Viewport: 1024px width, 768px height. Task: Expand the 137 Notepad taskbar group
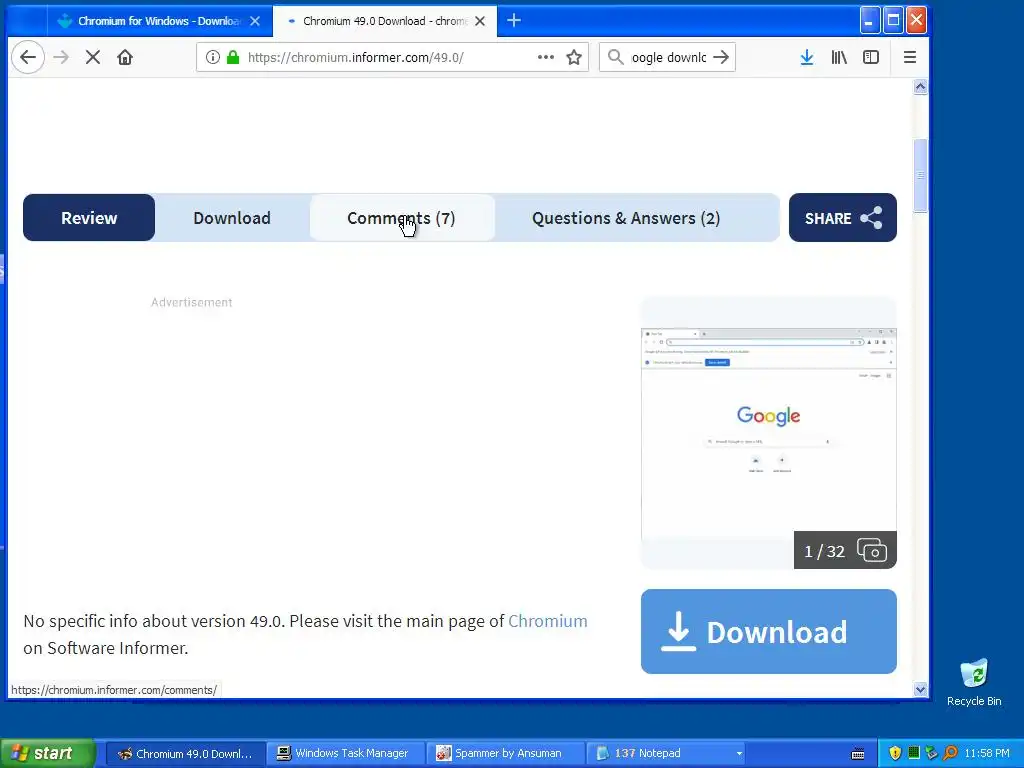click(x=667, y=753)
